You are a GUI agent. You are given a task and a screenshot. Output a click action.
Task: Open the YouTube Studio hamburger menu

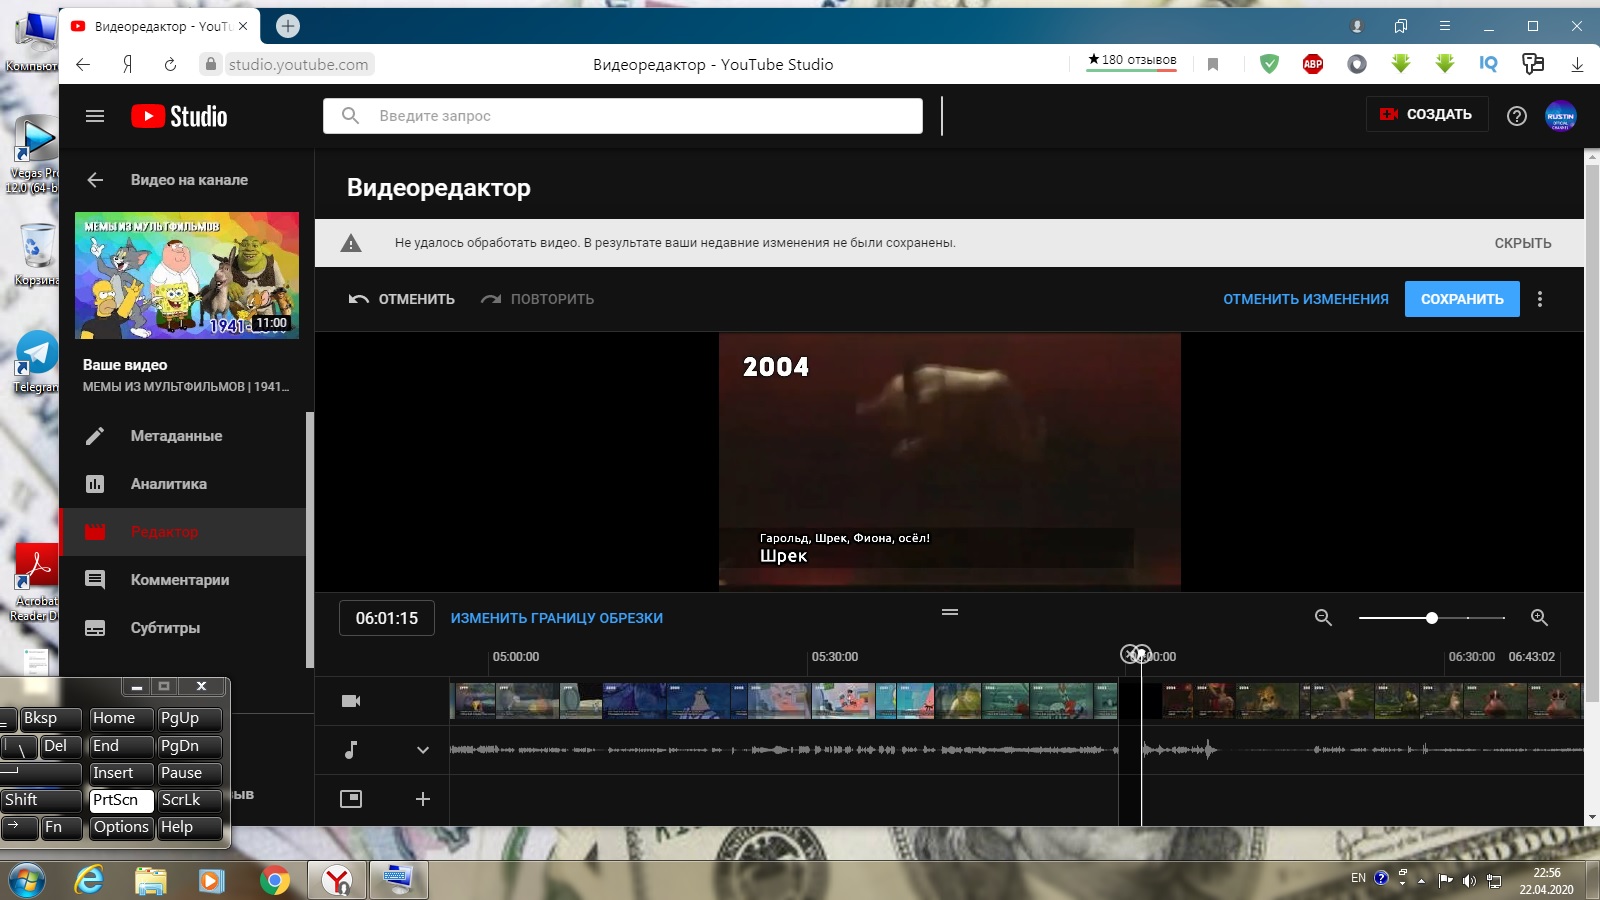click(x=95, y=116)
